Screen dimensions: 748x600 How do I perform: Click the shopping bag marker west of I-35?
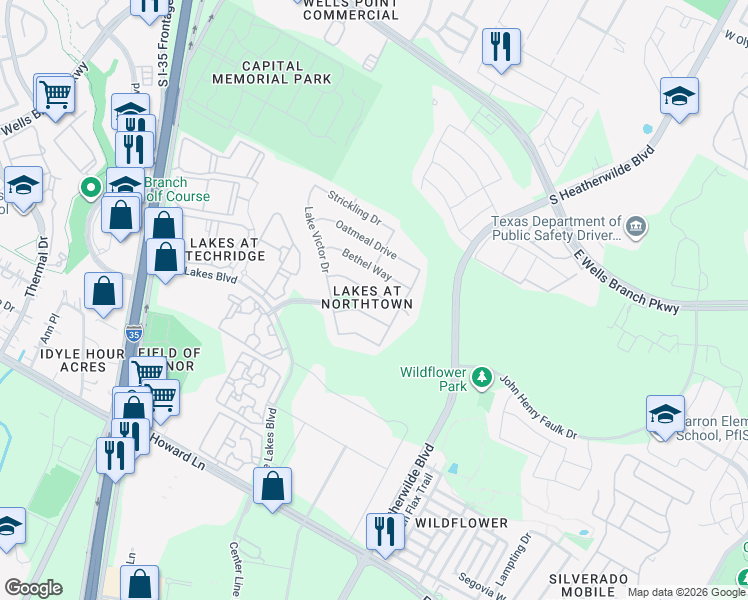tap(104, 292)
